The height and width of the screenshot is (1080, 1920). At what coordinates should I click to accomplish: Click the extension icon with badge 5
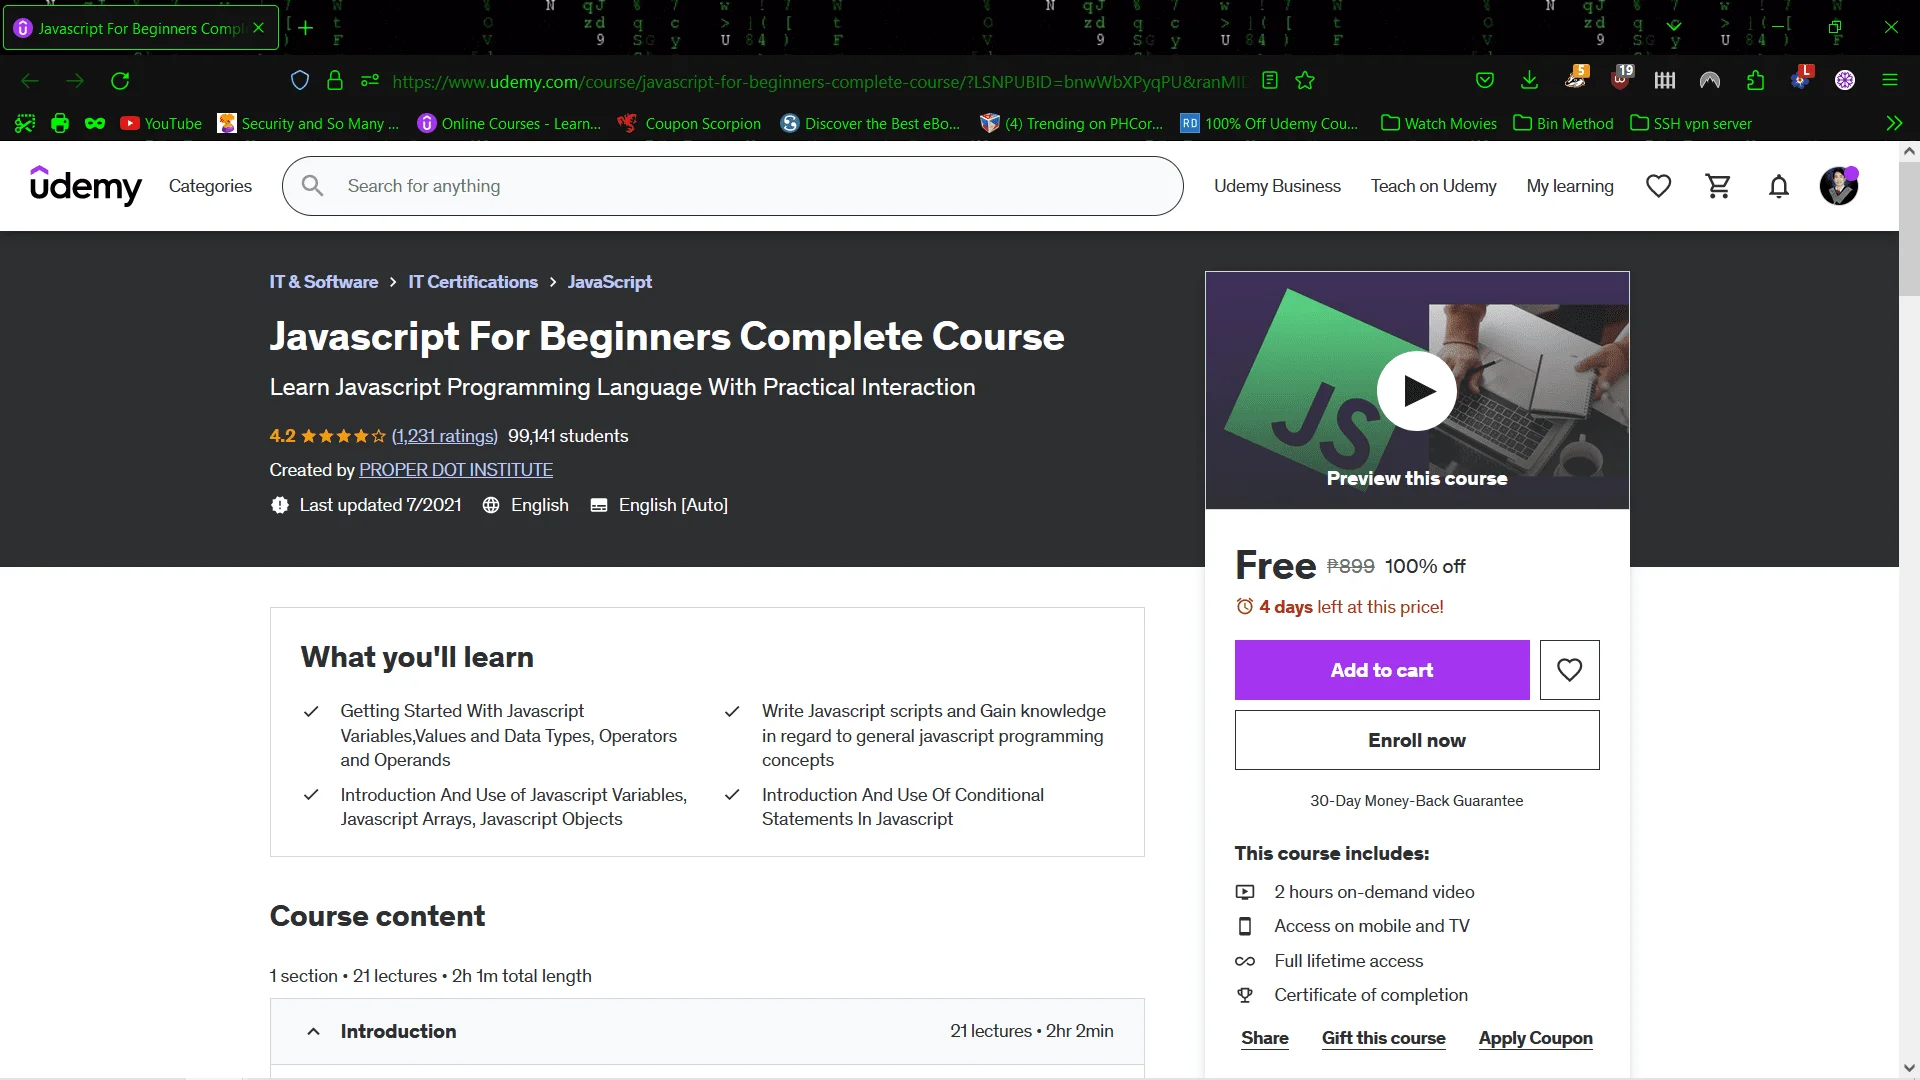(x=1577, y=78)
